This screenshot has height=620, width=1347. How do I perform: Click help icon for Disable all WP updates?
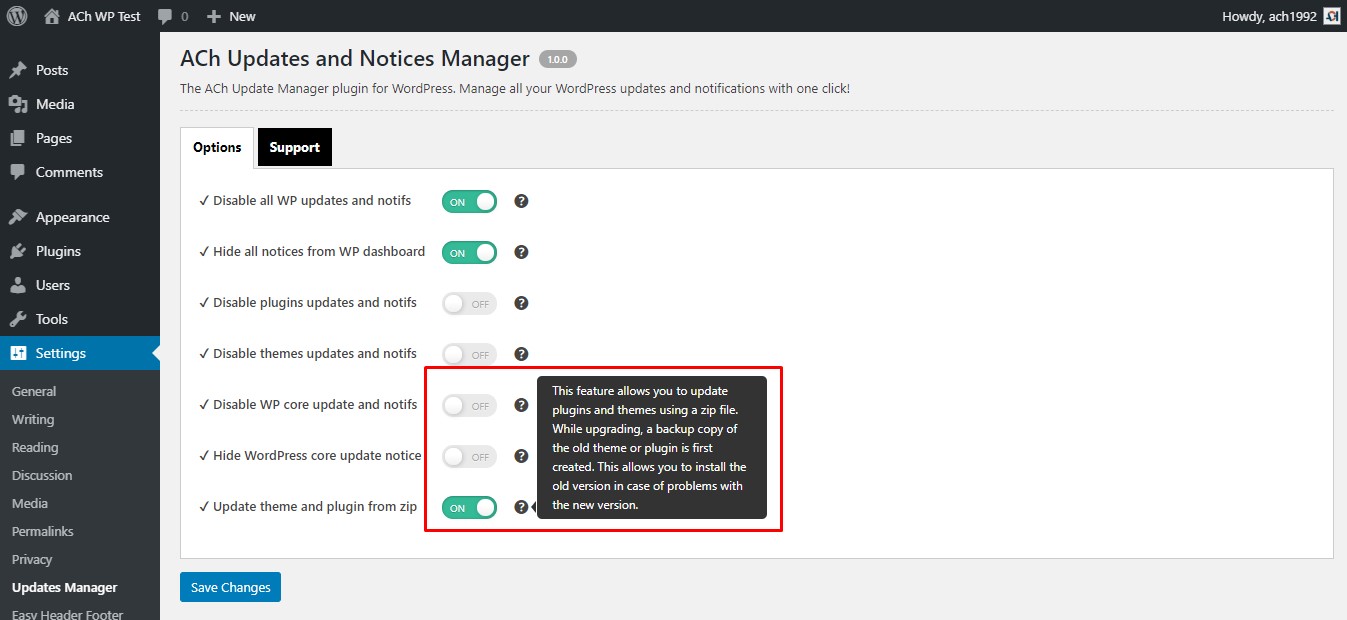521,201
